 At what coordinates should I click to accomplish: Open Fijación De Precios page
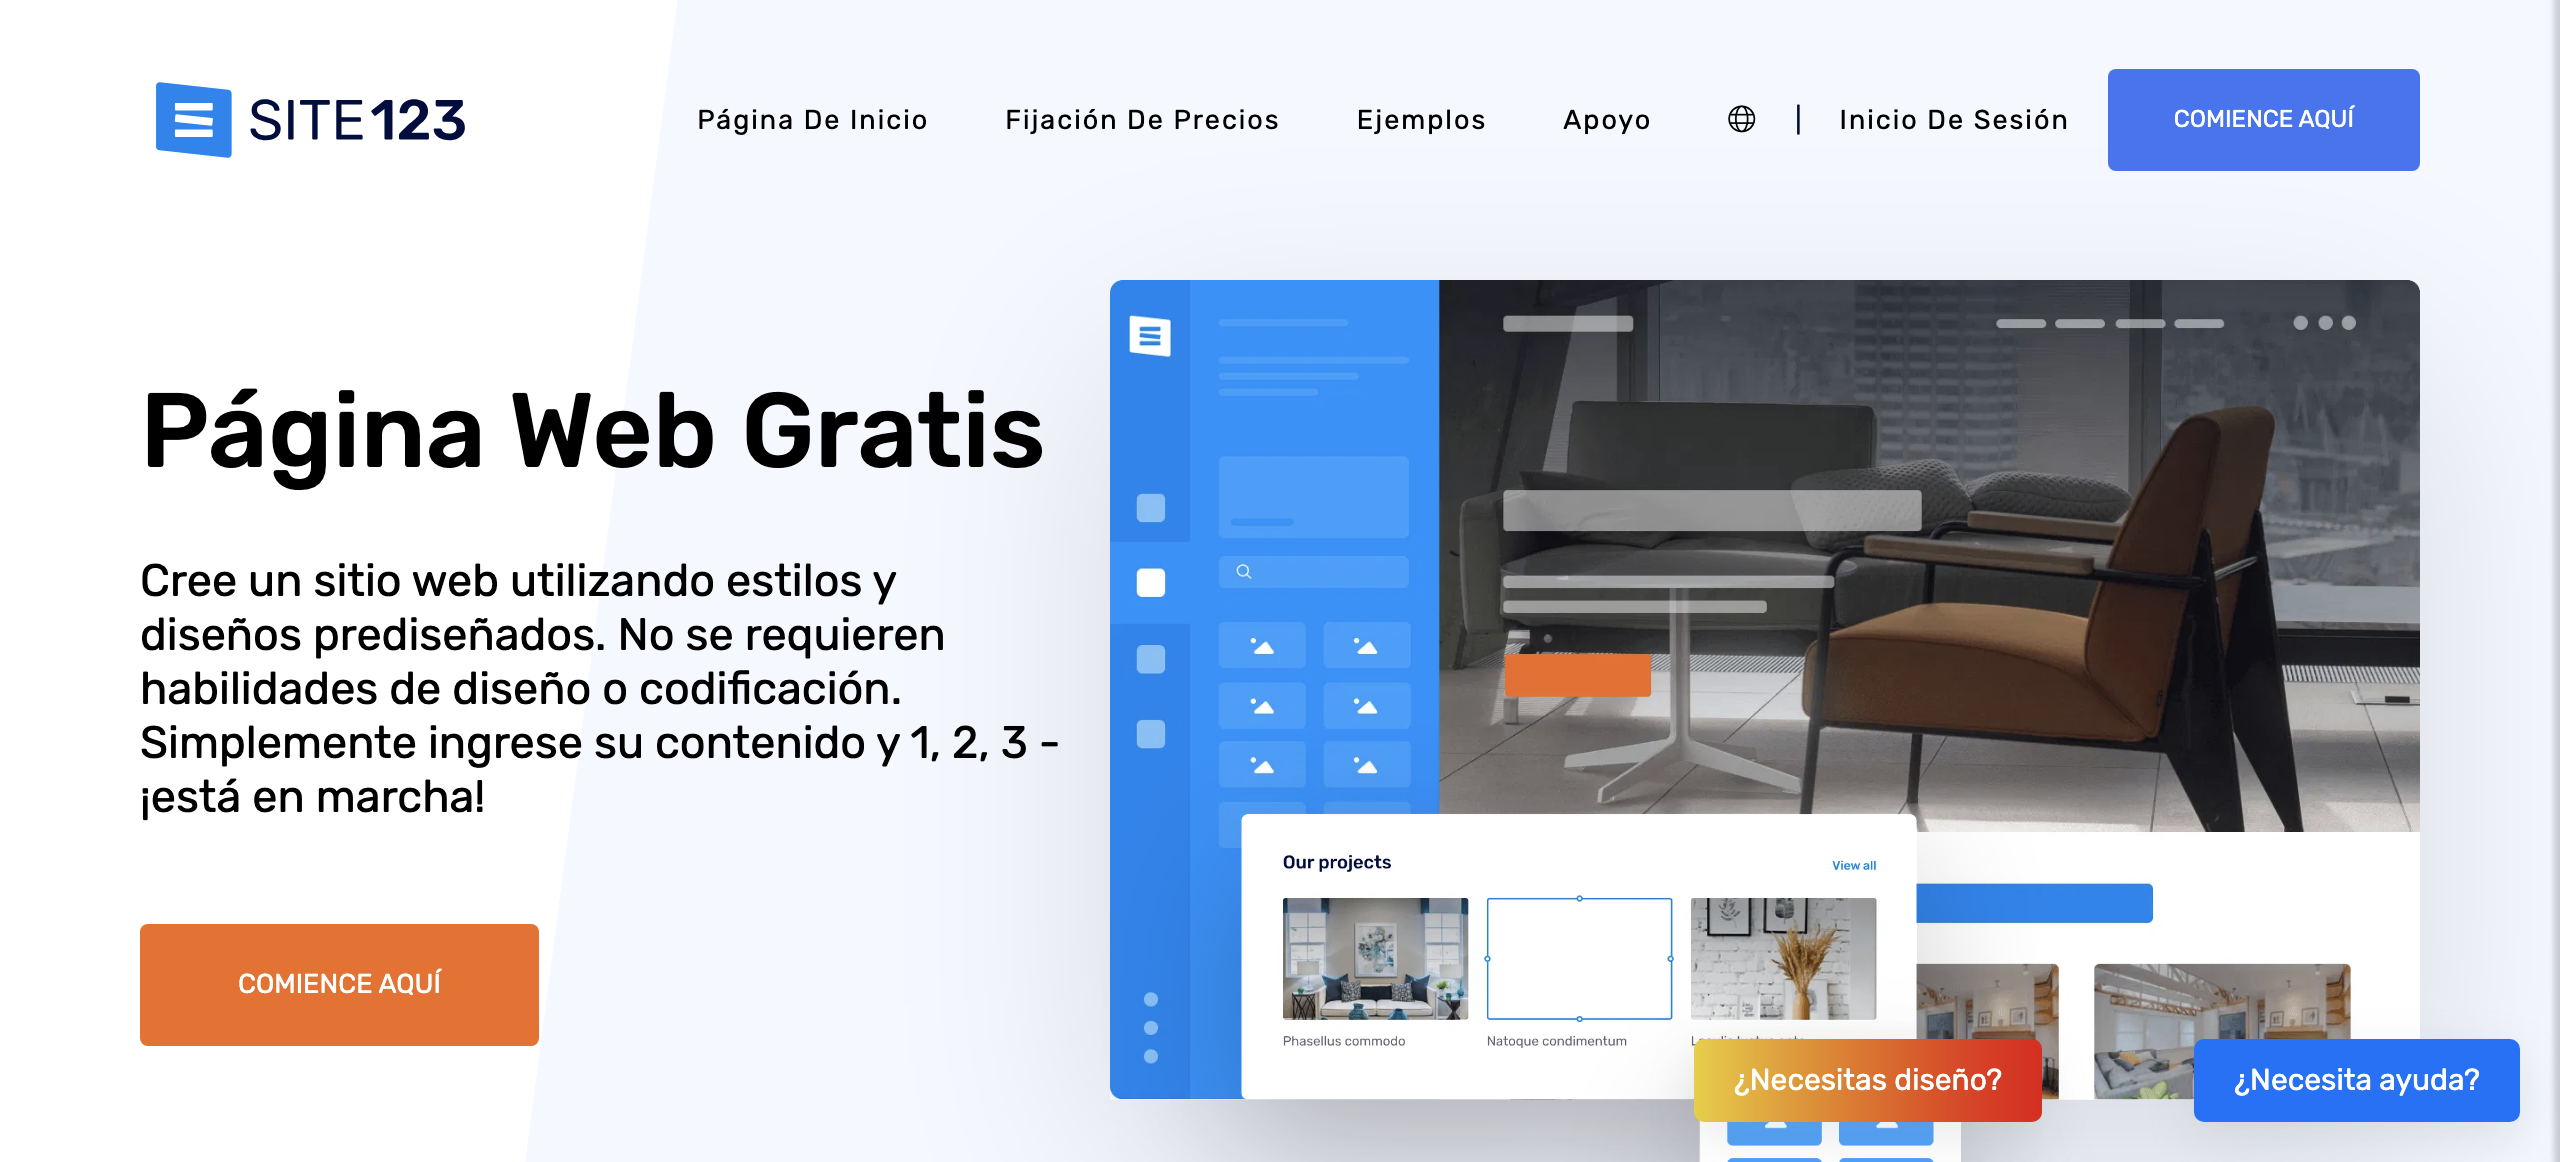click(x=1142, y=120)
